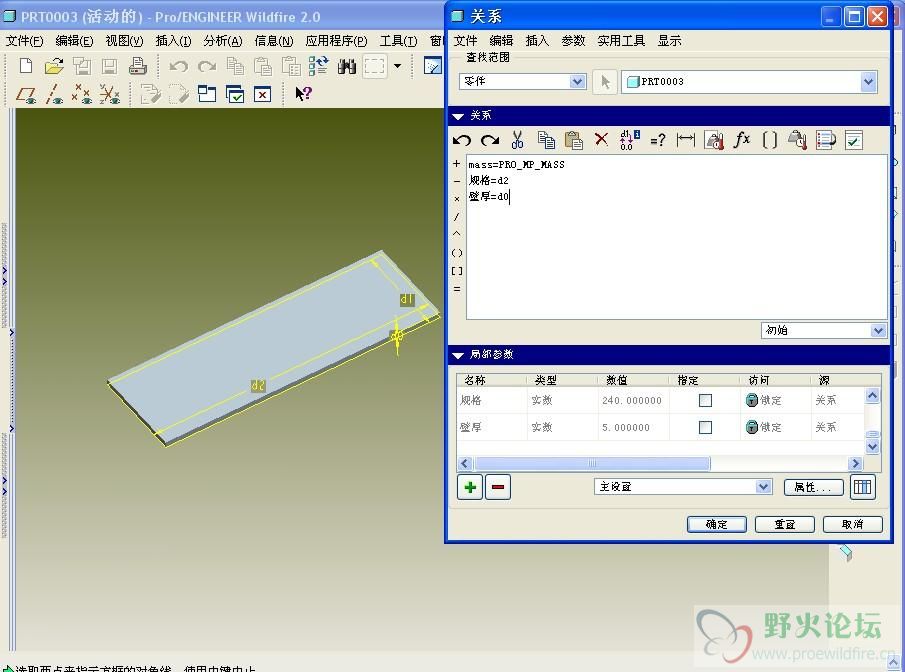Viewport: 905px width, 672px height.
Task: Click the selection arrow beside 零件 dropdown
Action: click(605, 82)
